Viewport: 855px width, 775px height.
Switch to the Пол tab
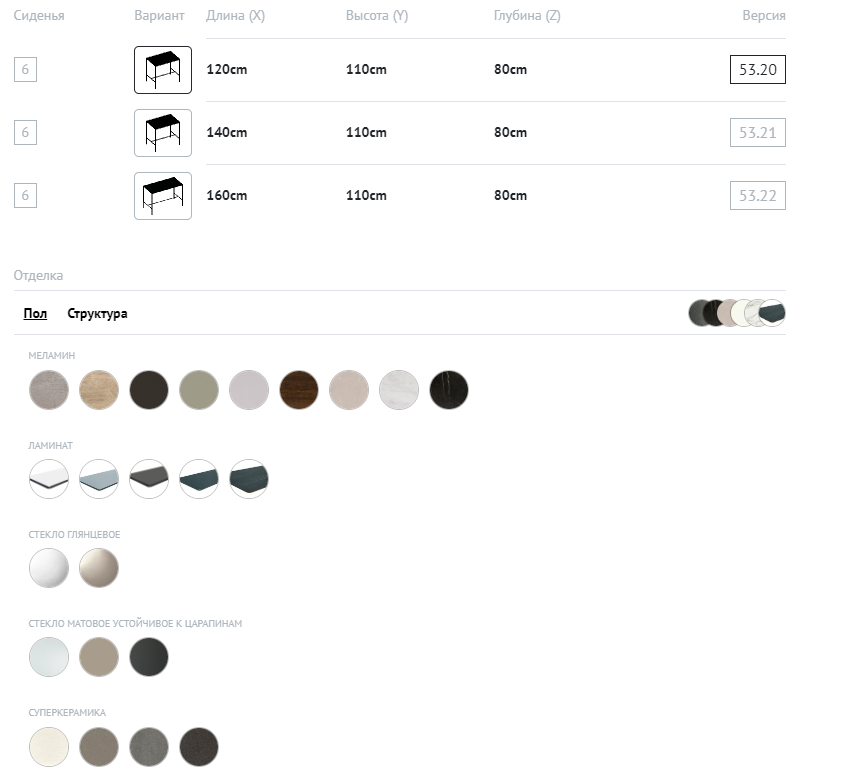pos(35,314)
